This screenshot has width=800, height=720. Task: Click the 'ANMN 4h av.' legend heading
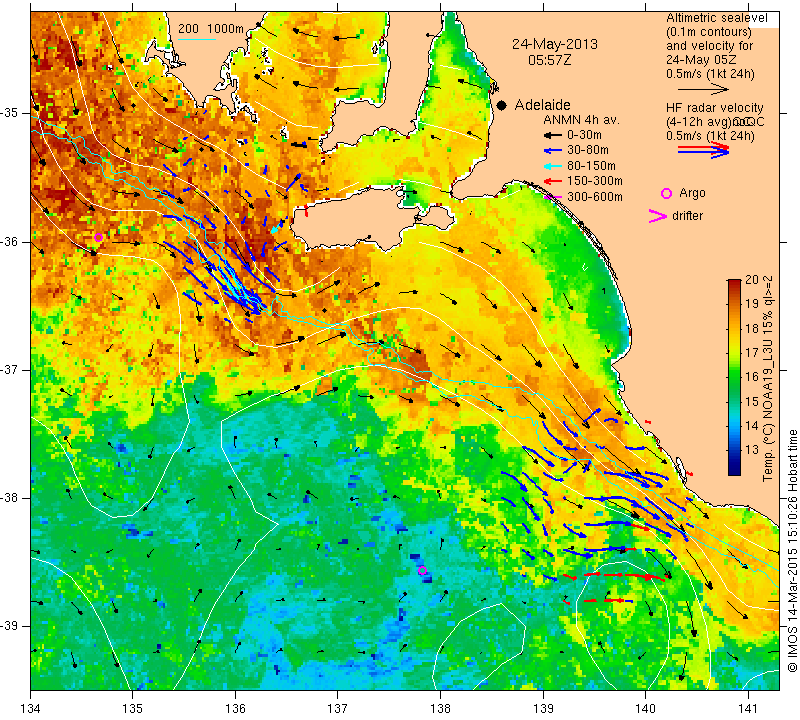581,120
